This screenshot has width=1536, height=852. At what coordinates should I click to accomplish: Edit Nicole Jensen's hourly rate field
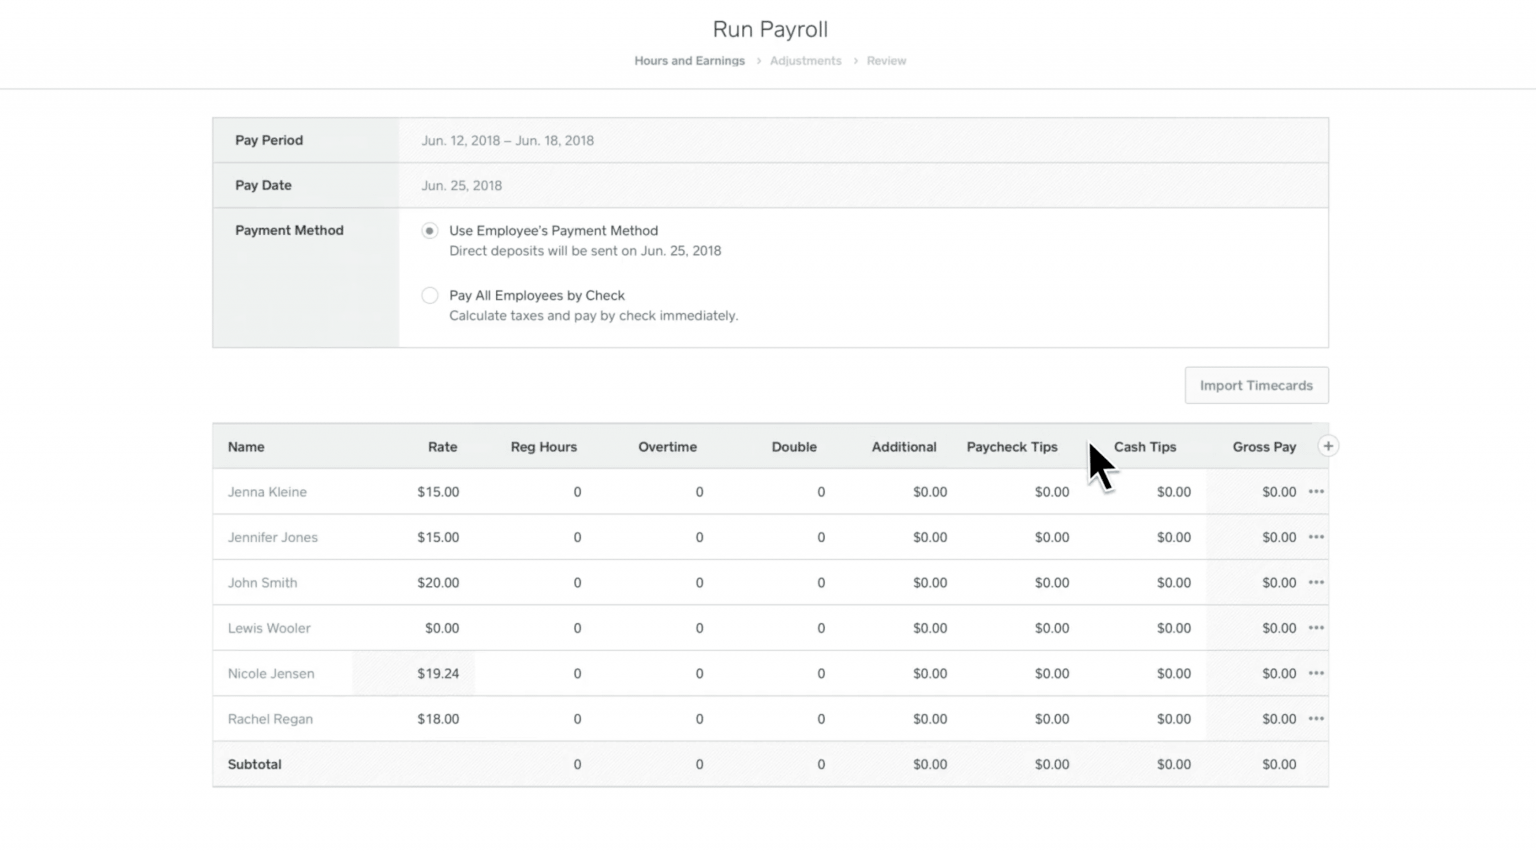tap(438, 673)
